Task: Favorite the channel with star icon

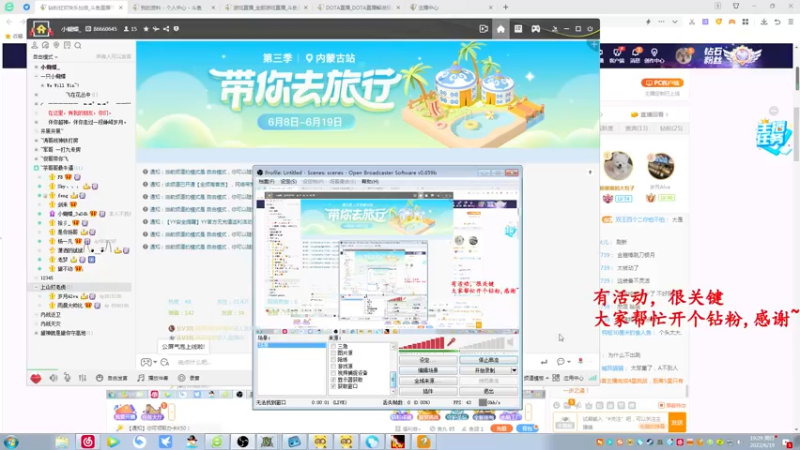Action: (x=146, y=29)
